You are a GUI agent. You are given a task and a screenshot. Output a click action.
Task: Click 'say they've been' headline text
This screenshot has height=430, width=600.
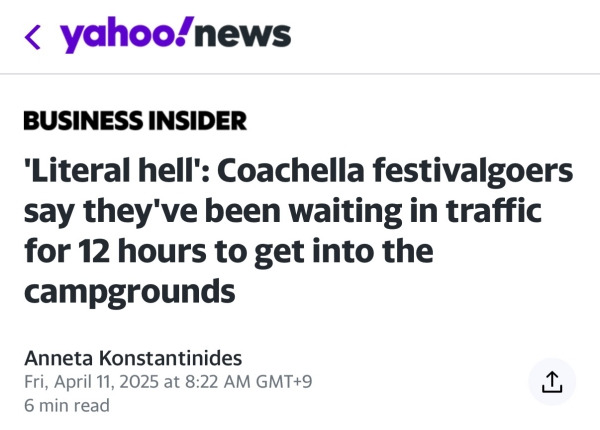coord(152,211)
